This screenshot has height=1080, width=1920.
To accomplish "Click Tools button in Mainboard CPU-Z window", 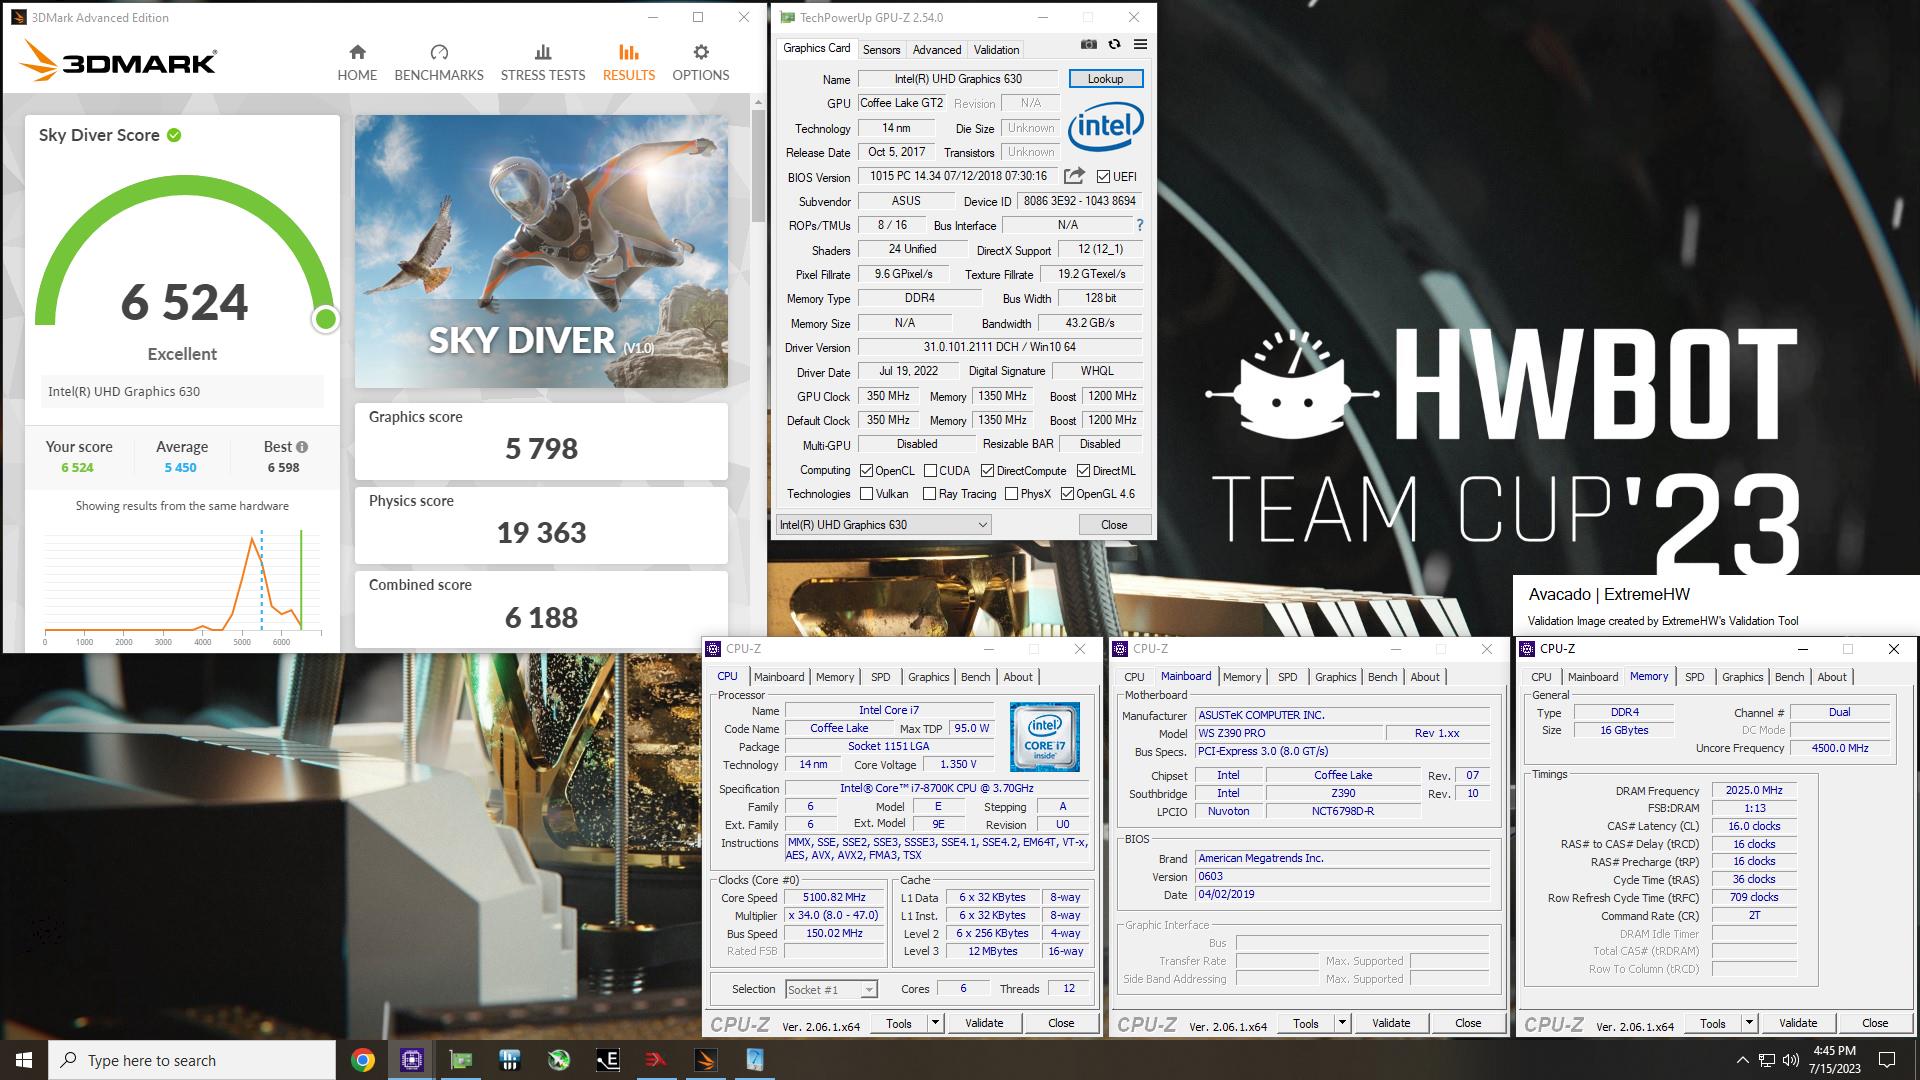I will point(1305,1022).
